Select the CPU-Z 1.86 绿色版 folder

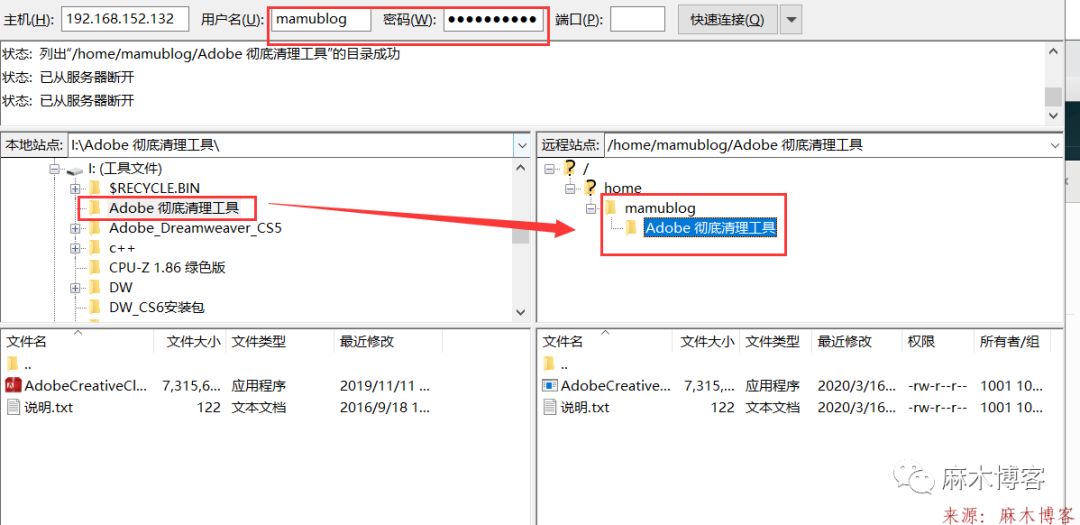coord(167,267)
